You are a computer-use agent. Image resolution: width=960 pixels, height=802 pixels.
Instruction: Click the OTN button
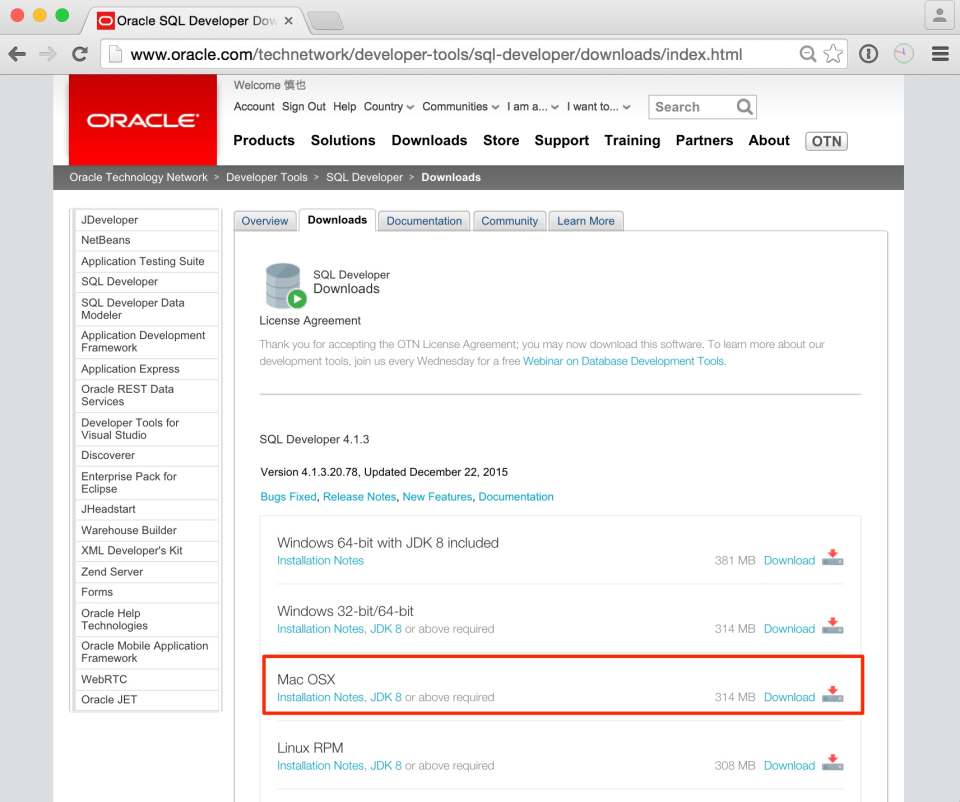(826, 141)
